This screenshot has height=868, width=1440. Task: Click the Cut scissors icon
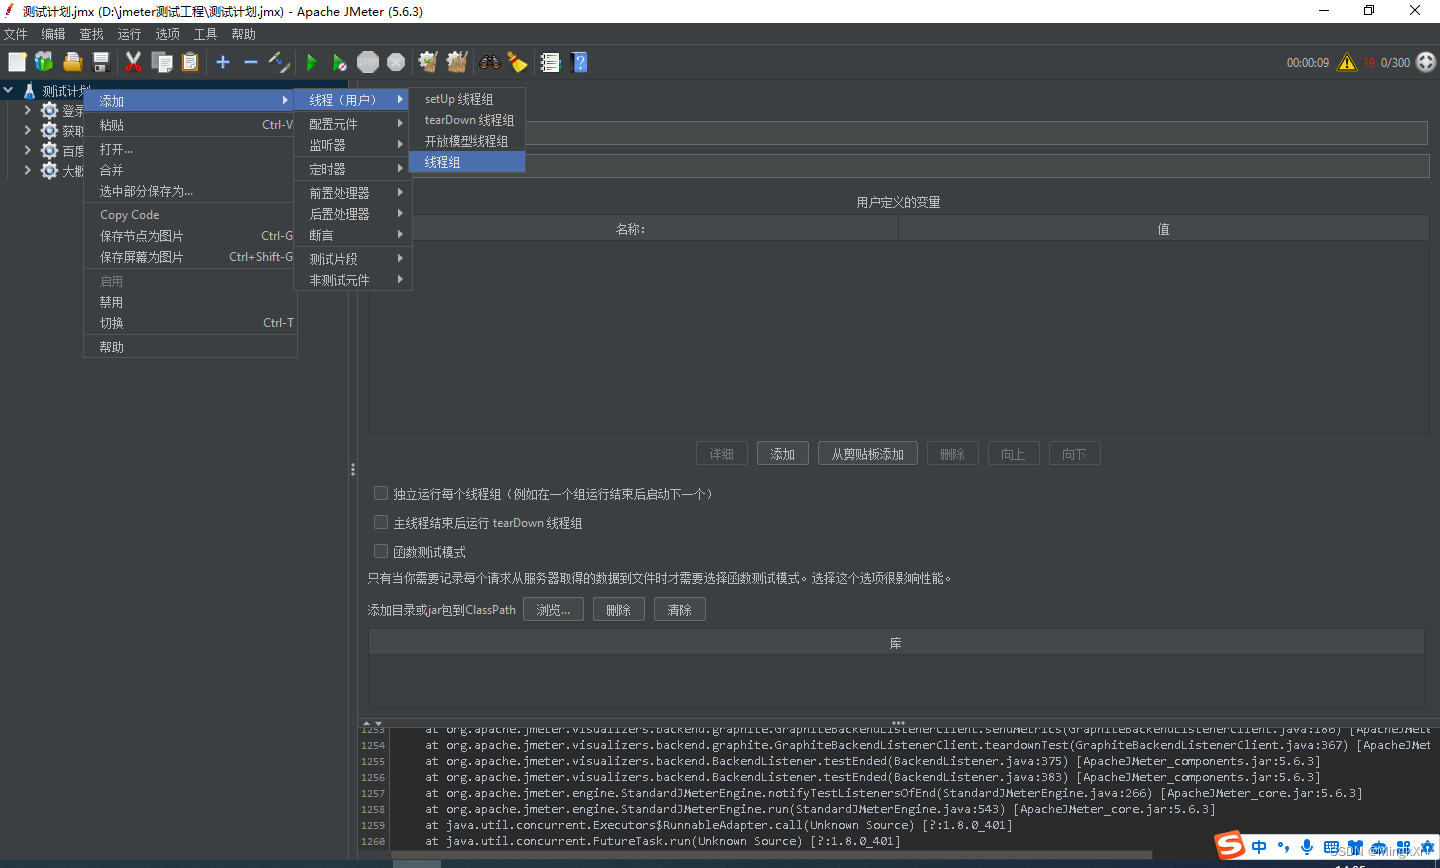(133, 62)
